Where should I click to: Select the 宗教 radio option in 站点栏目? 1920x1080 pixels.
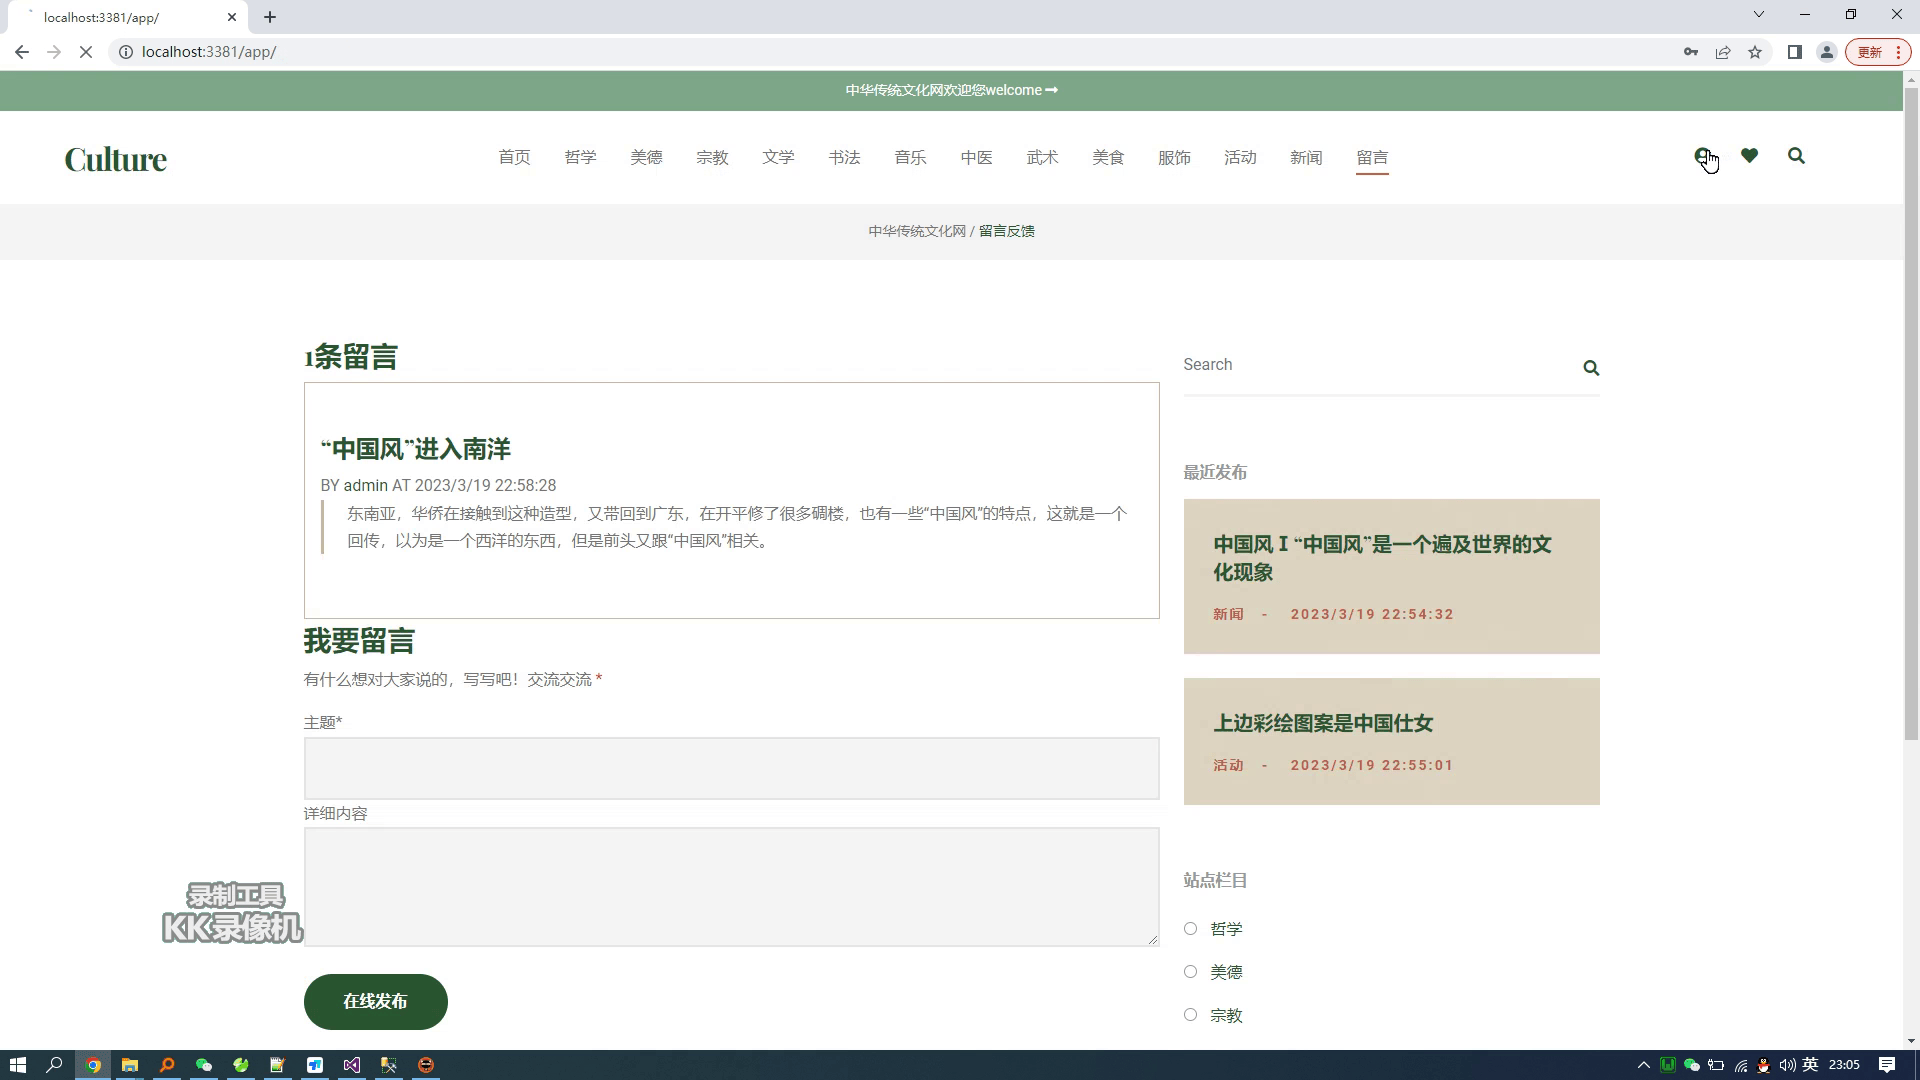1190,1015
